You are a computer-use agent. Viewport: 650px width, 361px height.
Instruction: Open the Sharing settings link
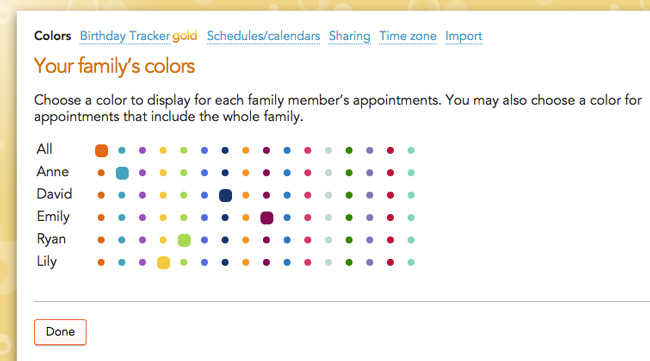(349, 36)
